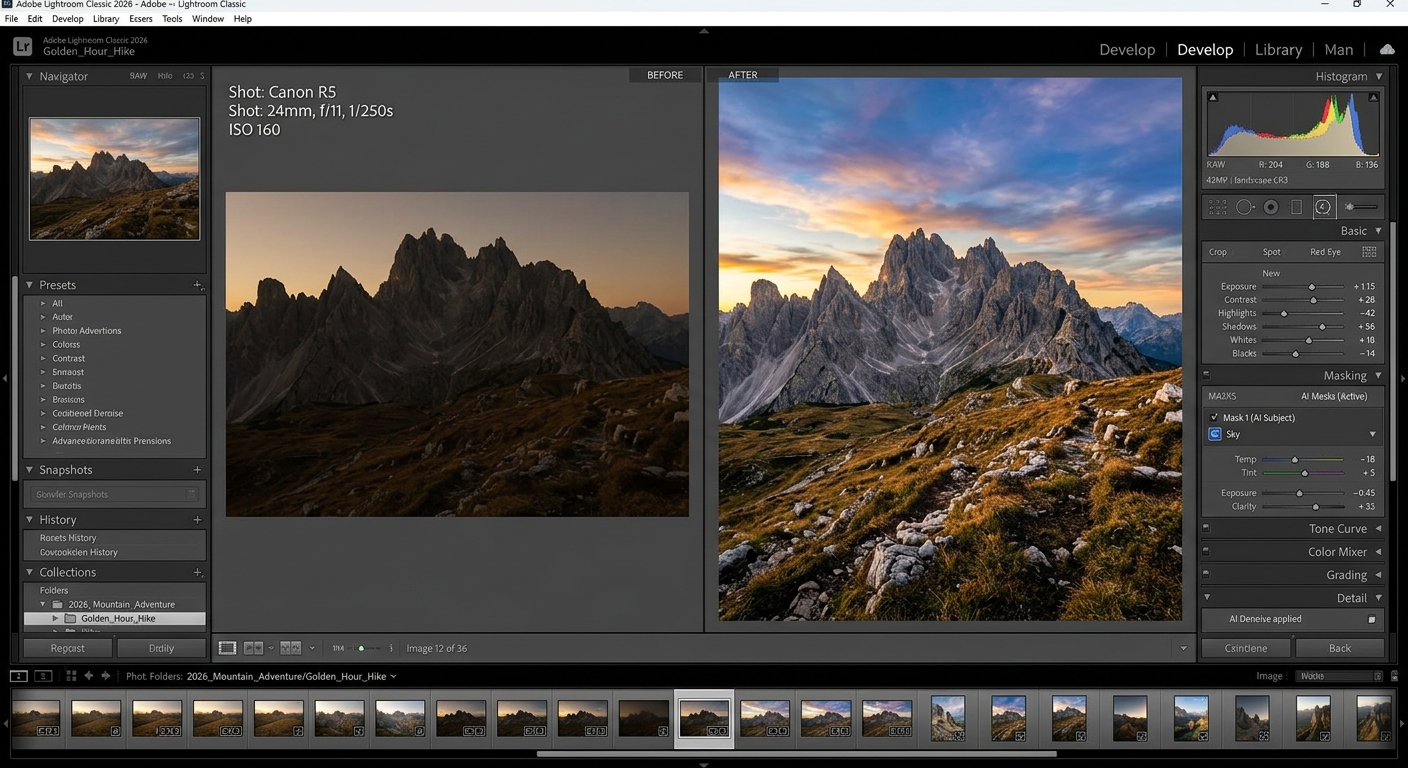Click the shadow clipping triangle on histogram
Screen dimensions: 1408x768
coord(1213,97)
